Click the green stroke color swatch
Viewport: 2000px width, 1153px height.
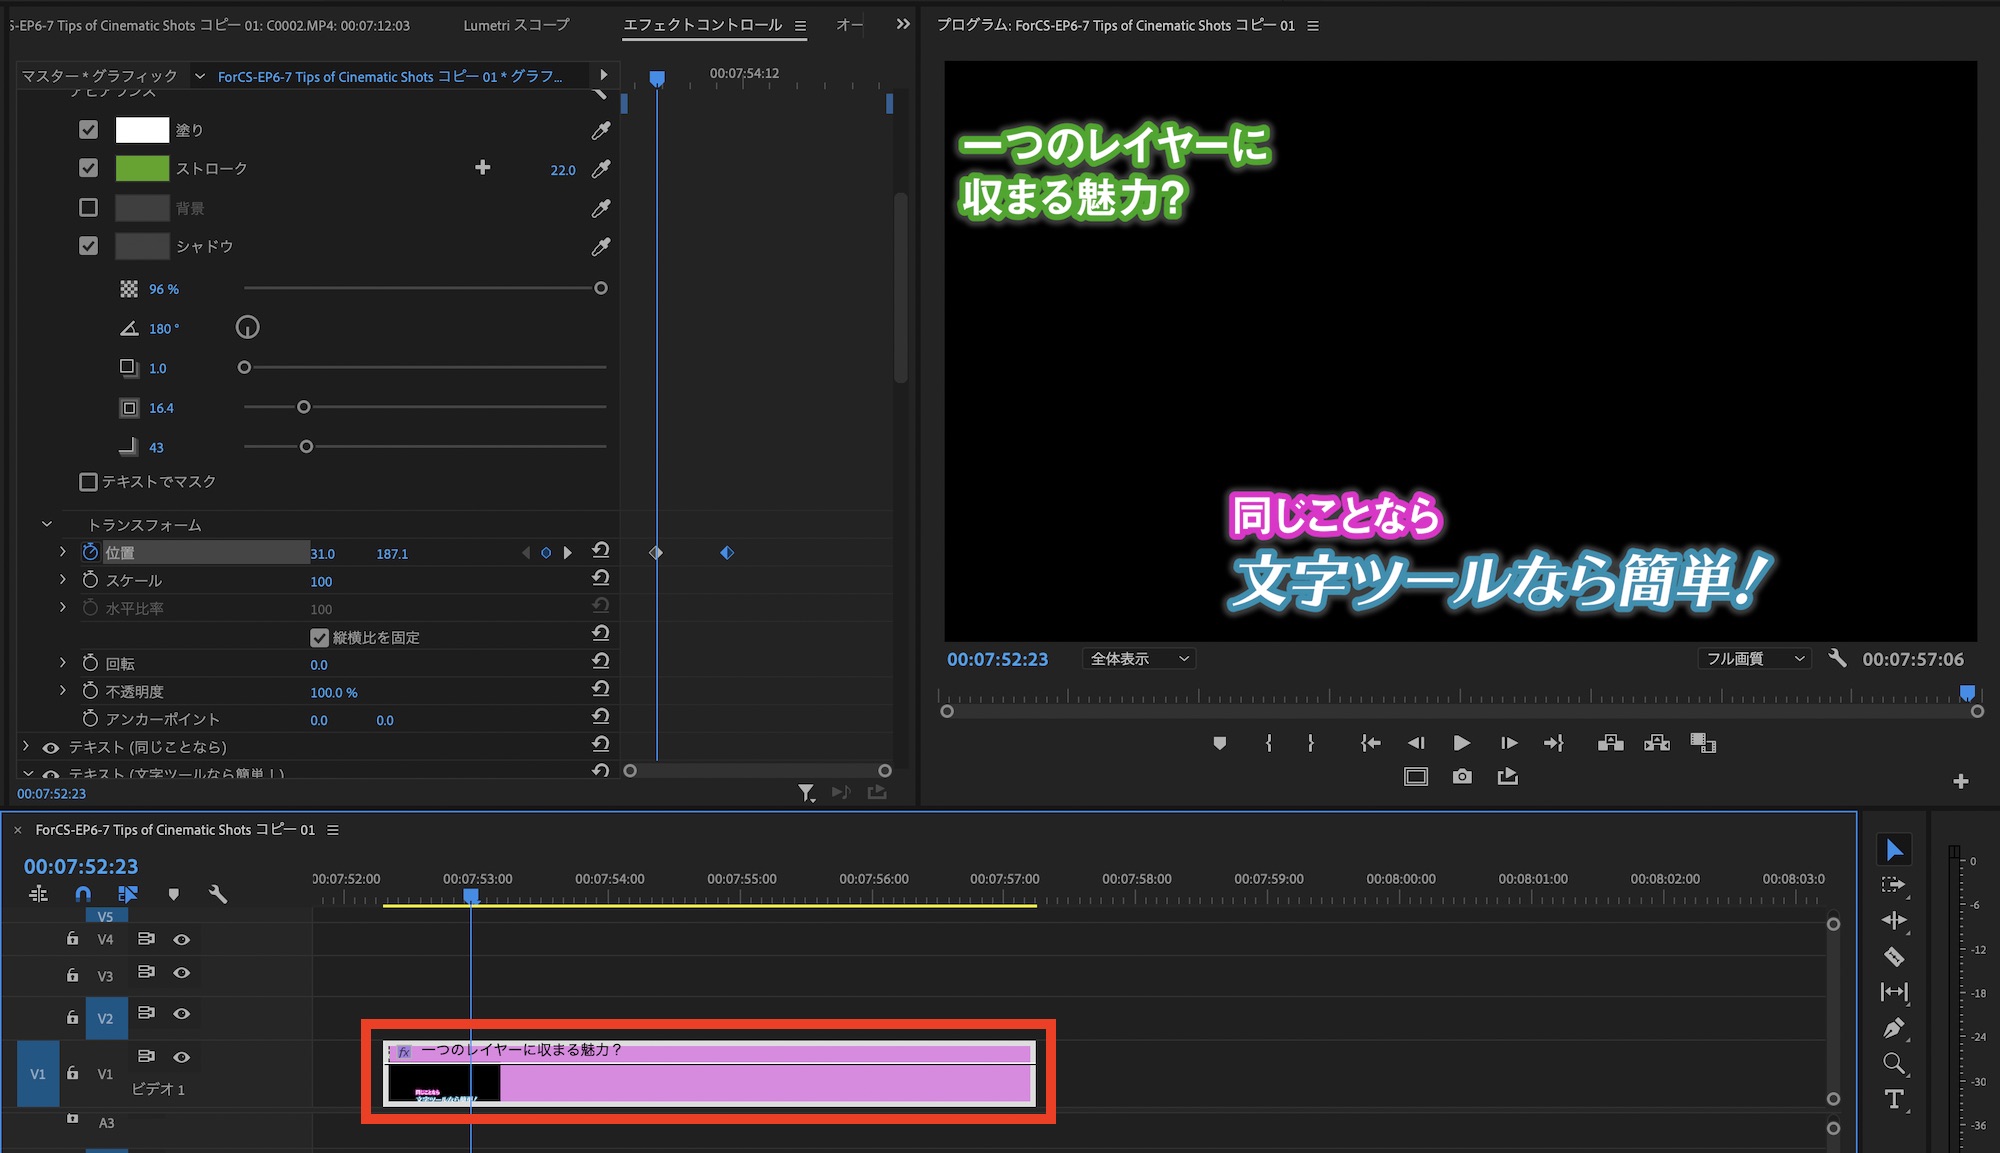tap(142, 168)
